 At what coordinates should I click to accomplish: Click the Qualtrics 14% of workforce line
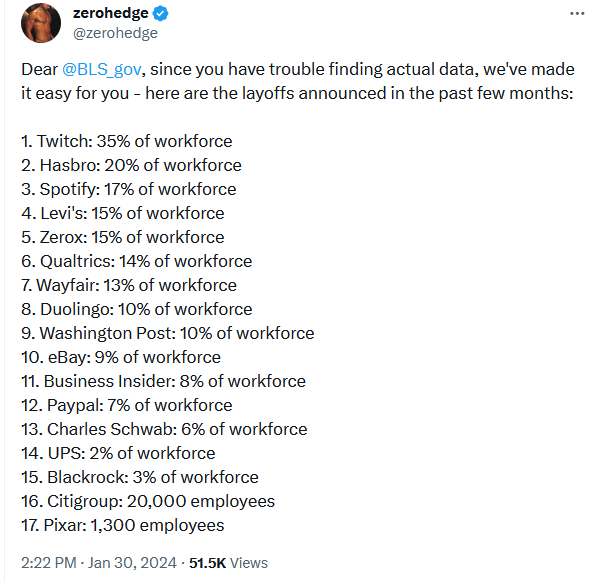click(137, 261)
